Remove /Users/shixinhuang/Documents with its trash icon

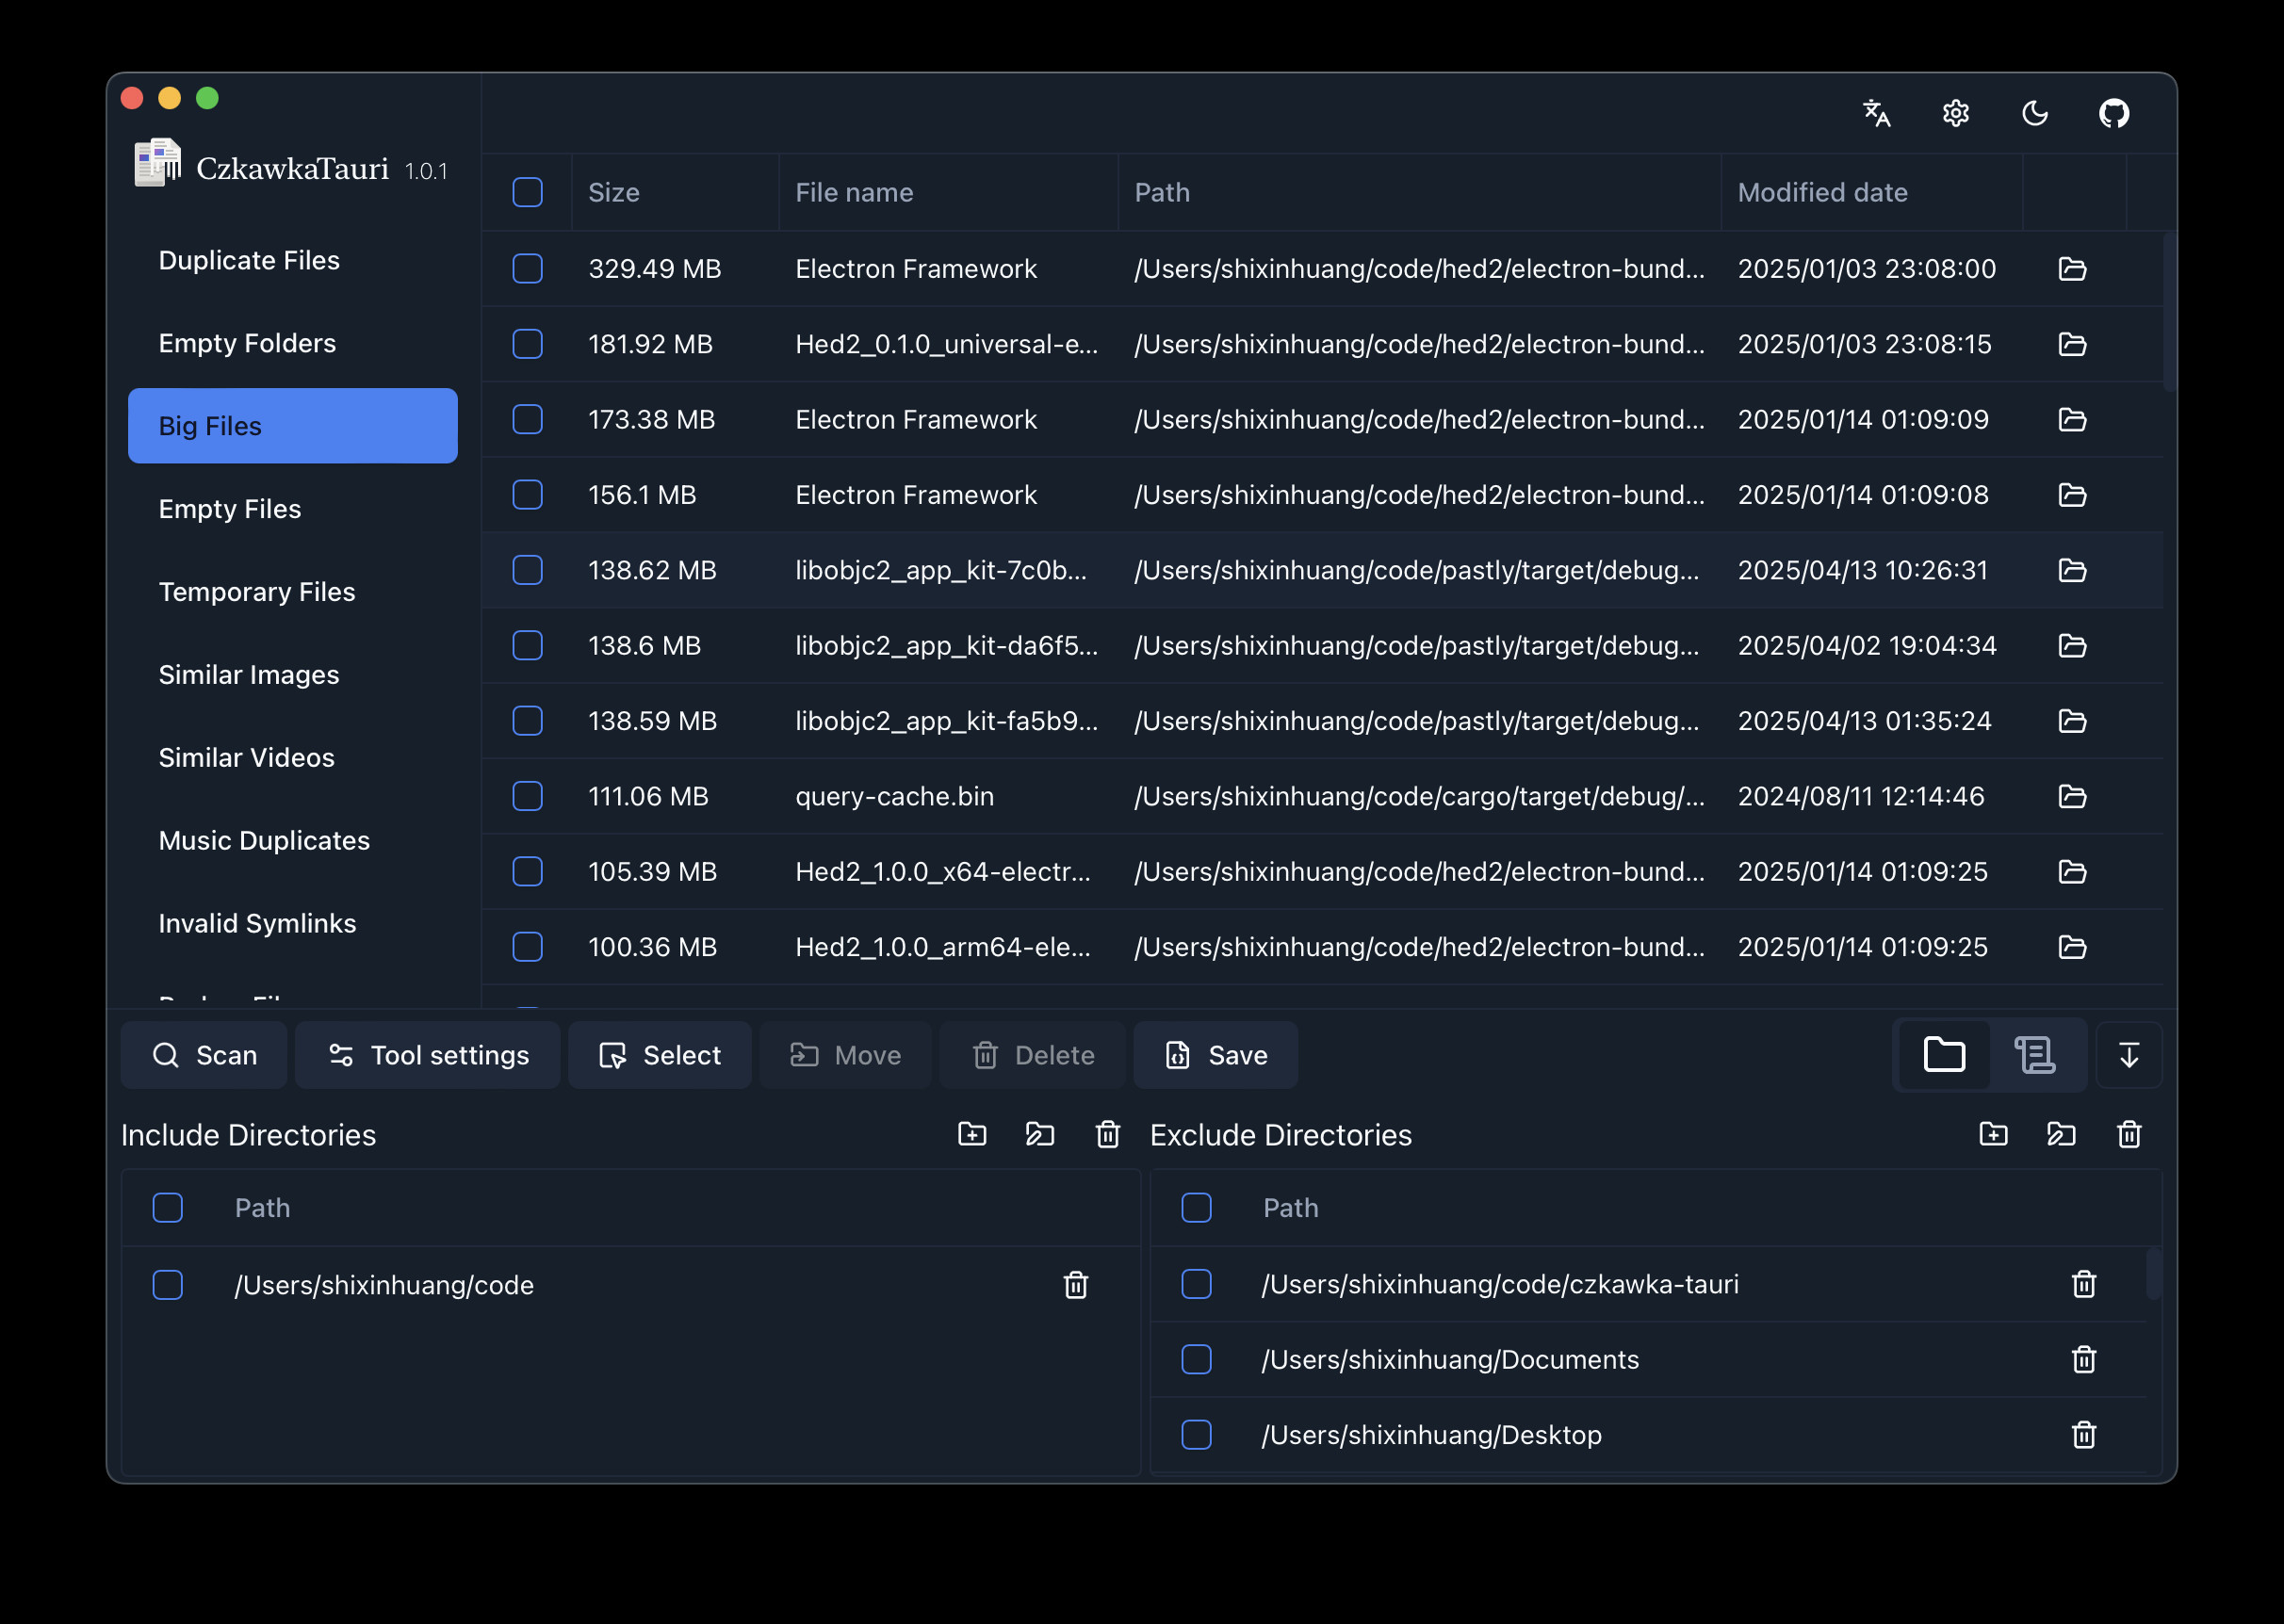click(x=2083, y=1359)
